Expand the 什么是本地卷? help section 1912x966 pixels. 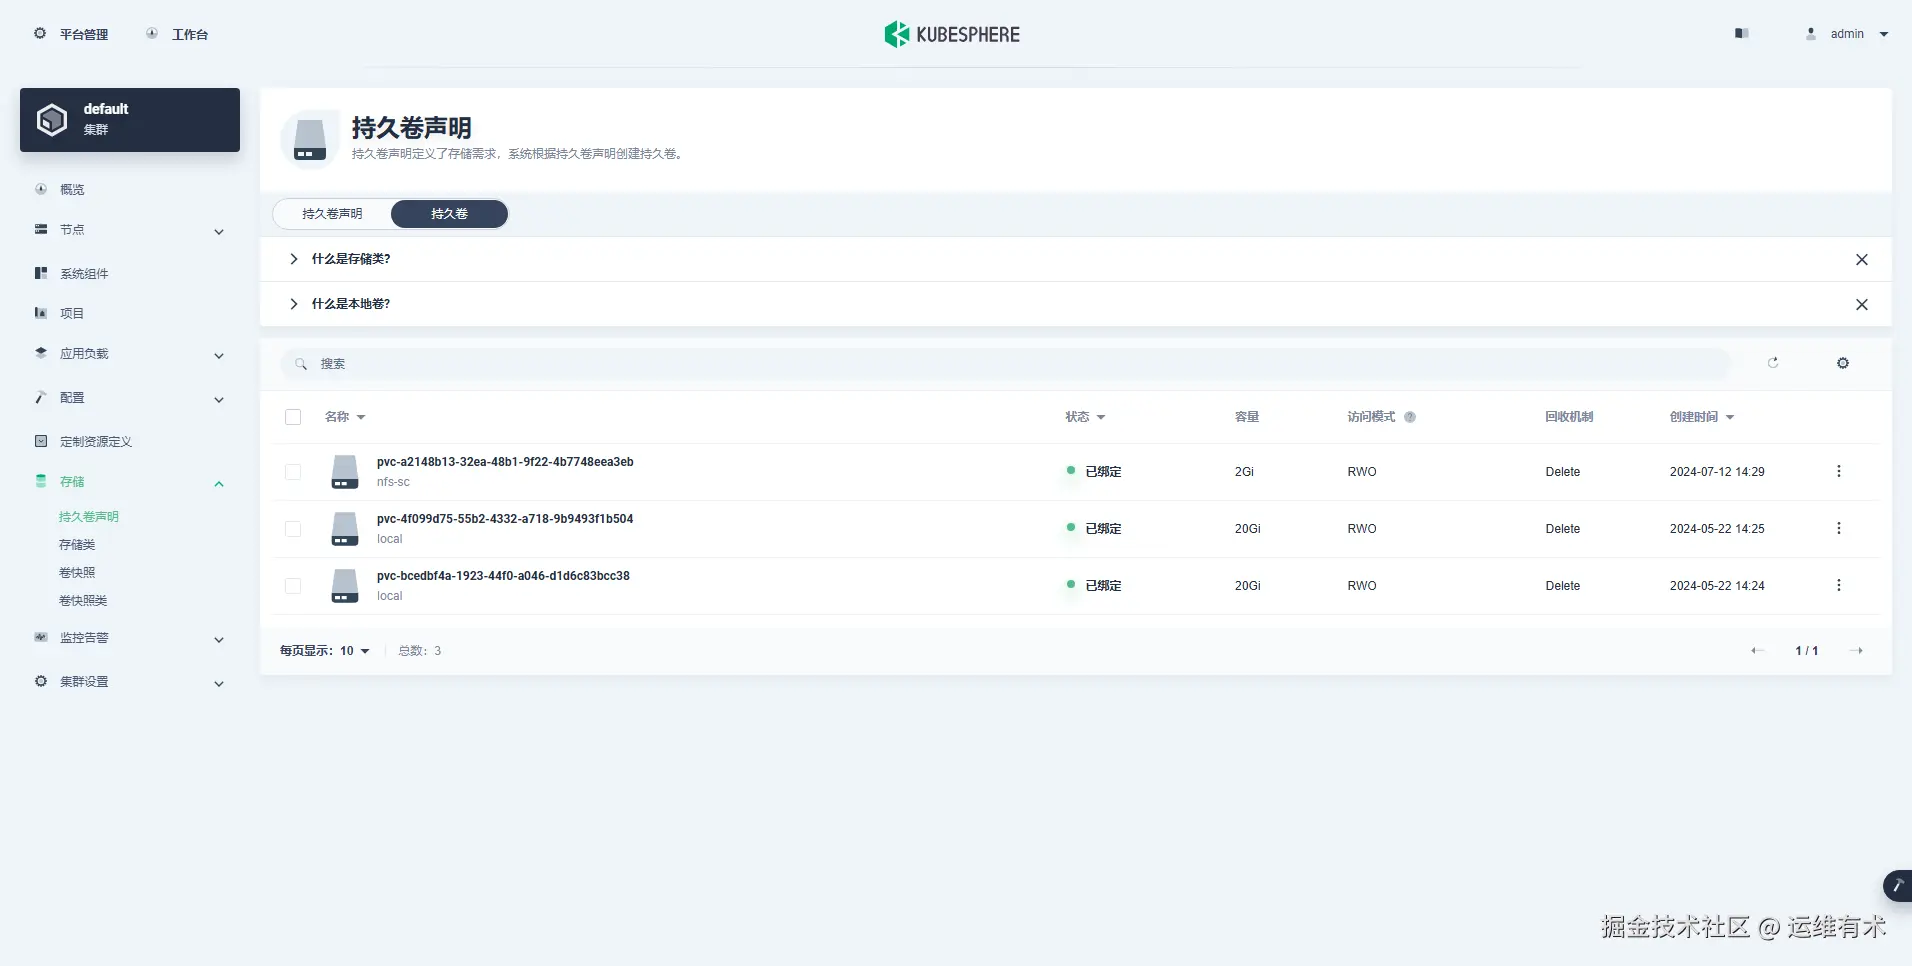294,304
